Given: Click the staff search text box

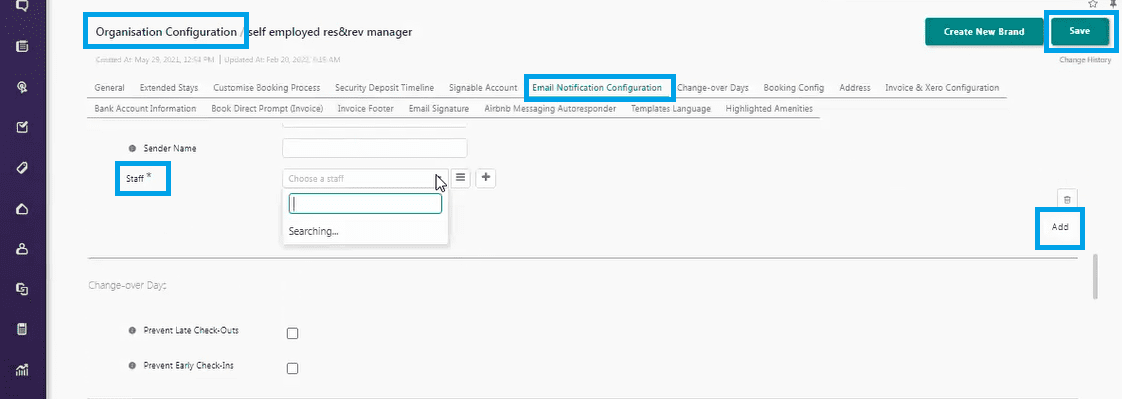Looking at the screenshot, I should (365, 204).
